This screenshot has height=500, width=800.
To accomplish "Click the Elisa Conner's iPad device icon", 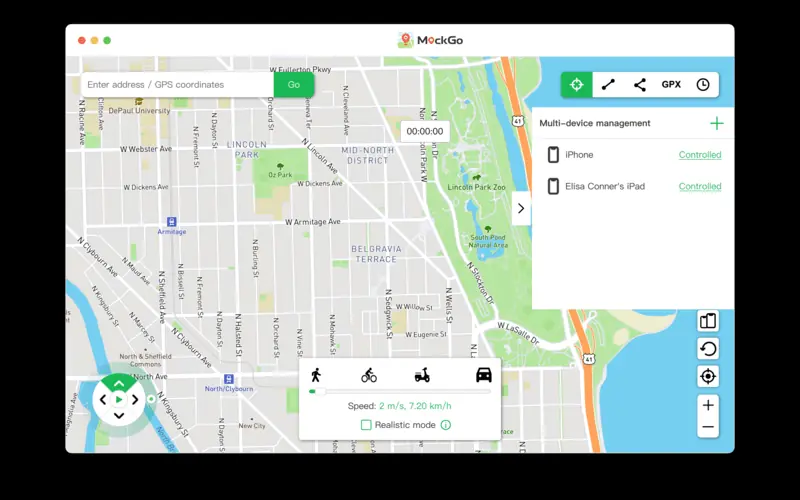I will coord(553,186).
